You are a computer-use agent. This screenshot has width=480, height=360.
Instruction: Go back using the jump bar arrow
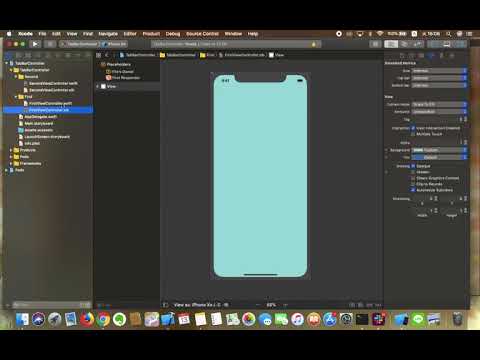click(107, 55)
